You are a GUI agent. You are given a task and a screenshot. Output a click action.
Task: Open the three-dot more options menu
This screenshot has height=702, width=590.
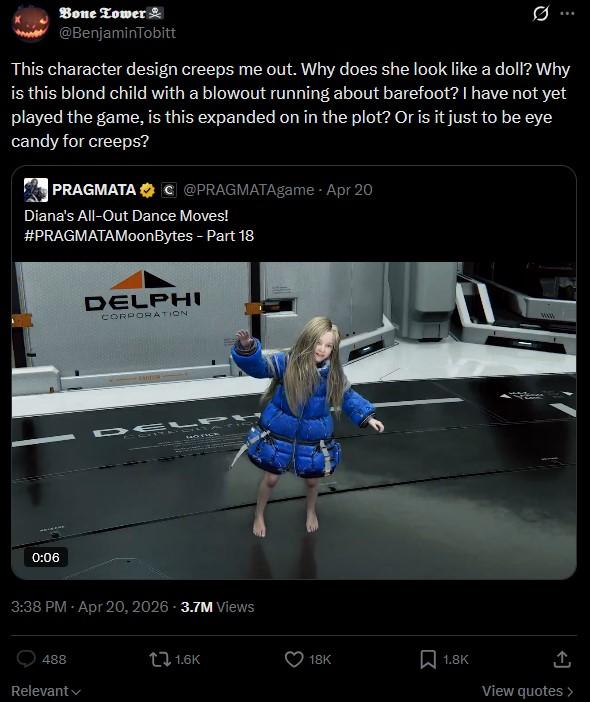click(567, 13)
